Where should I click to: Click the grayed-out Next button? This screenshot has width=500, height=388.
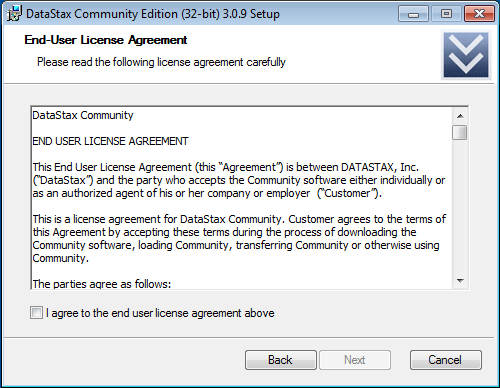tap(355, 360)
